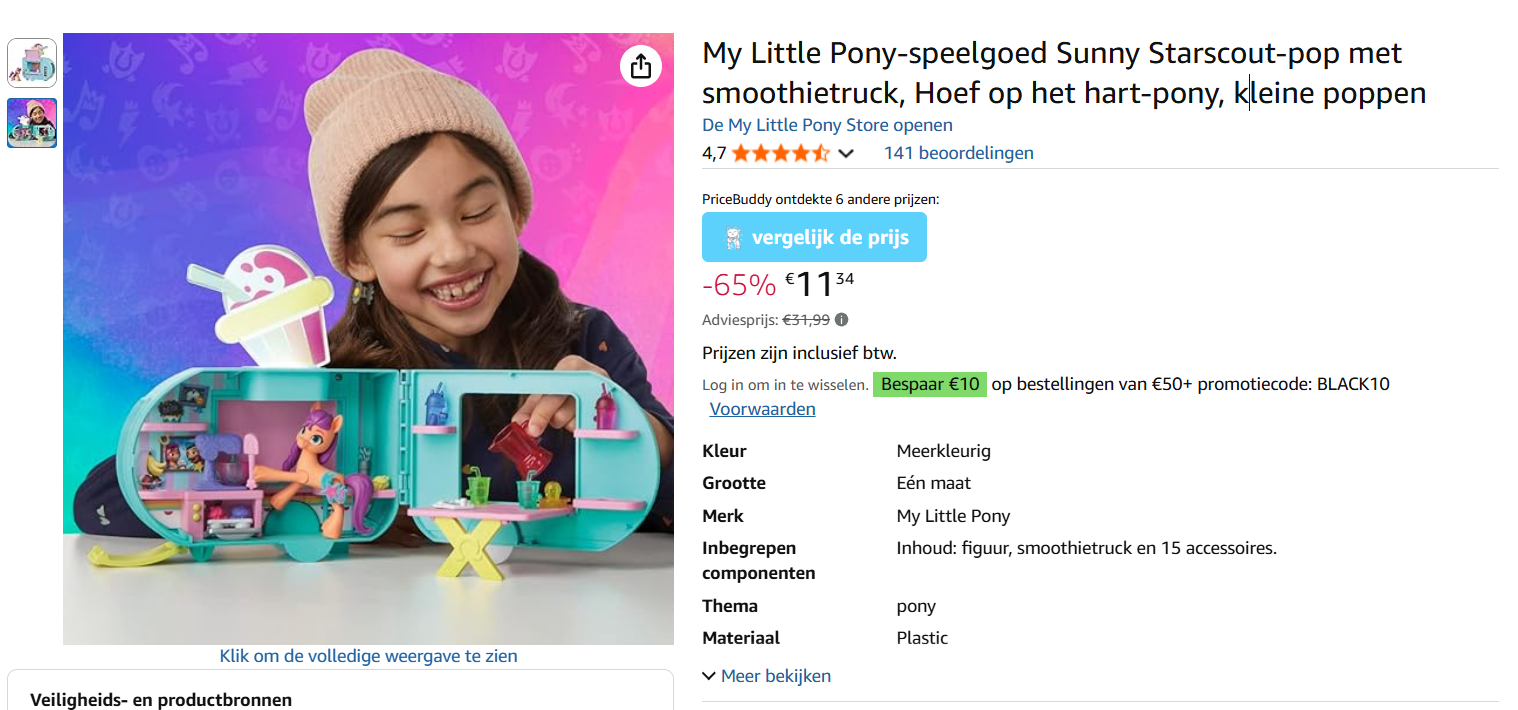The height and width of the screenshot is (710, 1518).
Task: Click the 4,7 rating number
Action: (x=714, y=153)
